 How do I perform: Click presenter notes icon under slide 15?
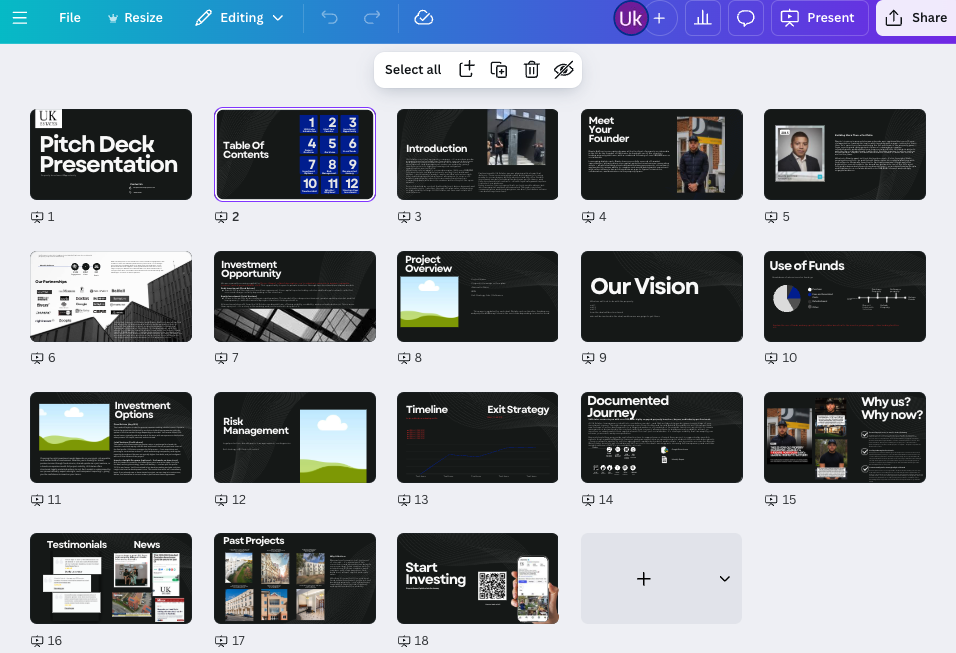tap(771, 500)
